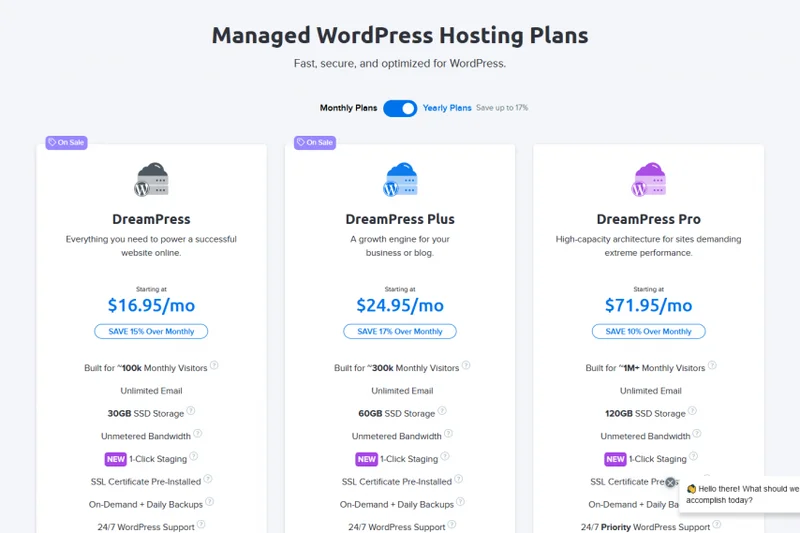Open DreamPress 24/7 WordPress Support help icon
The width and height of the screenshot is (800, 533).
tap(201, 524)
